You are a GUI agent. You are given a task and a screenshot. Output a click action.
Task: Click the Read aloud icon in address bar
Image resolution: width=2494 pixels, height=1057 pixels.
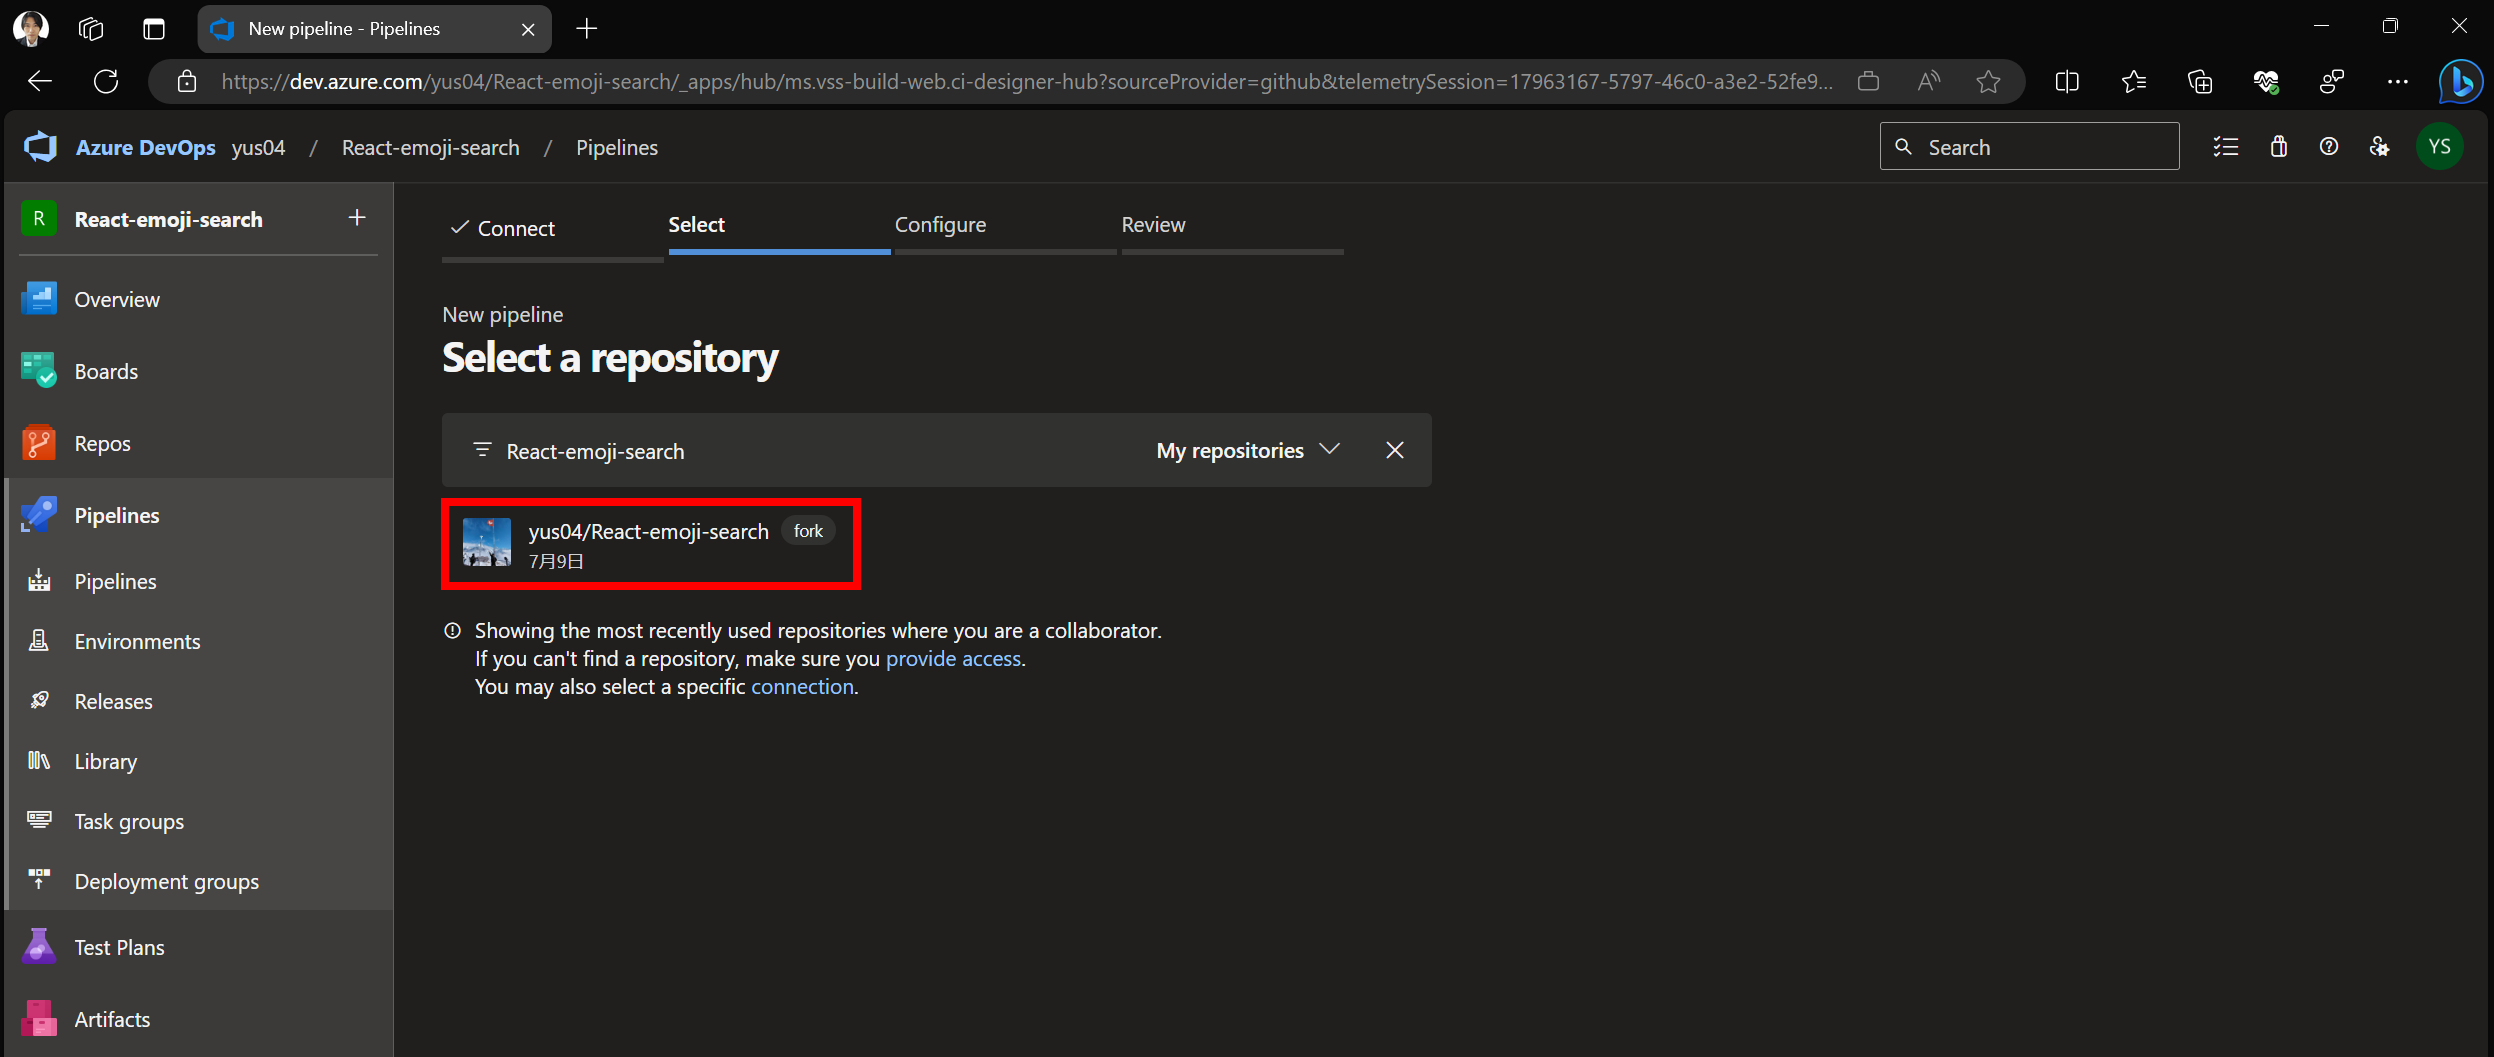tap(1929, 82)
